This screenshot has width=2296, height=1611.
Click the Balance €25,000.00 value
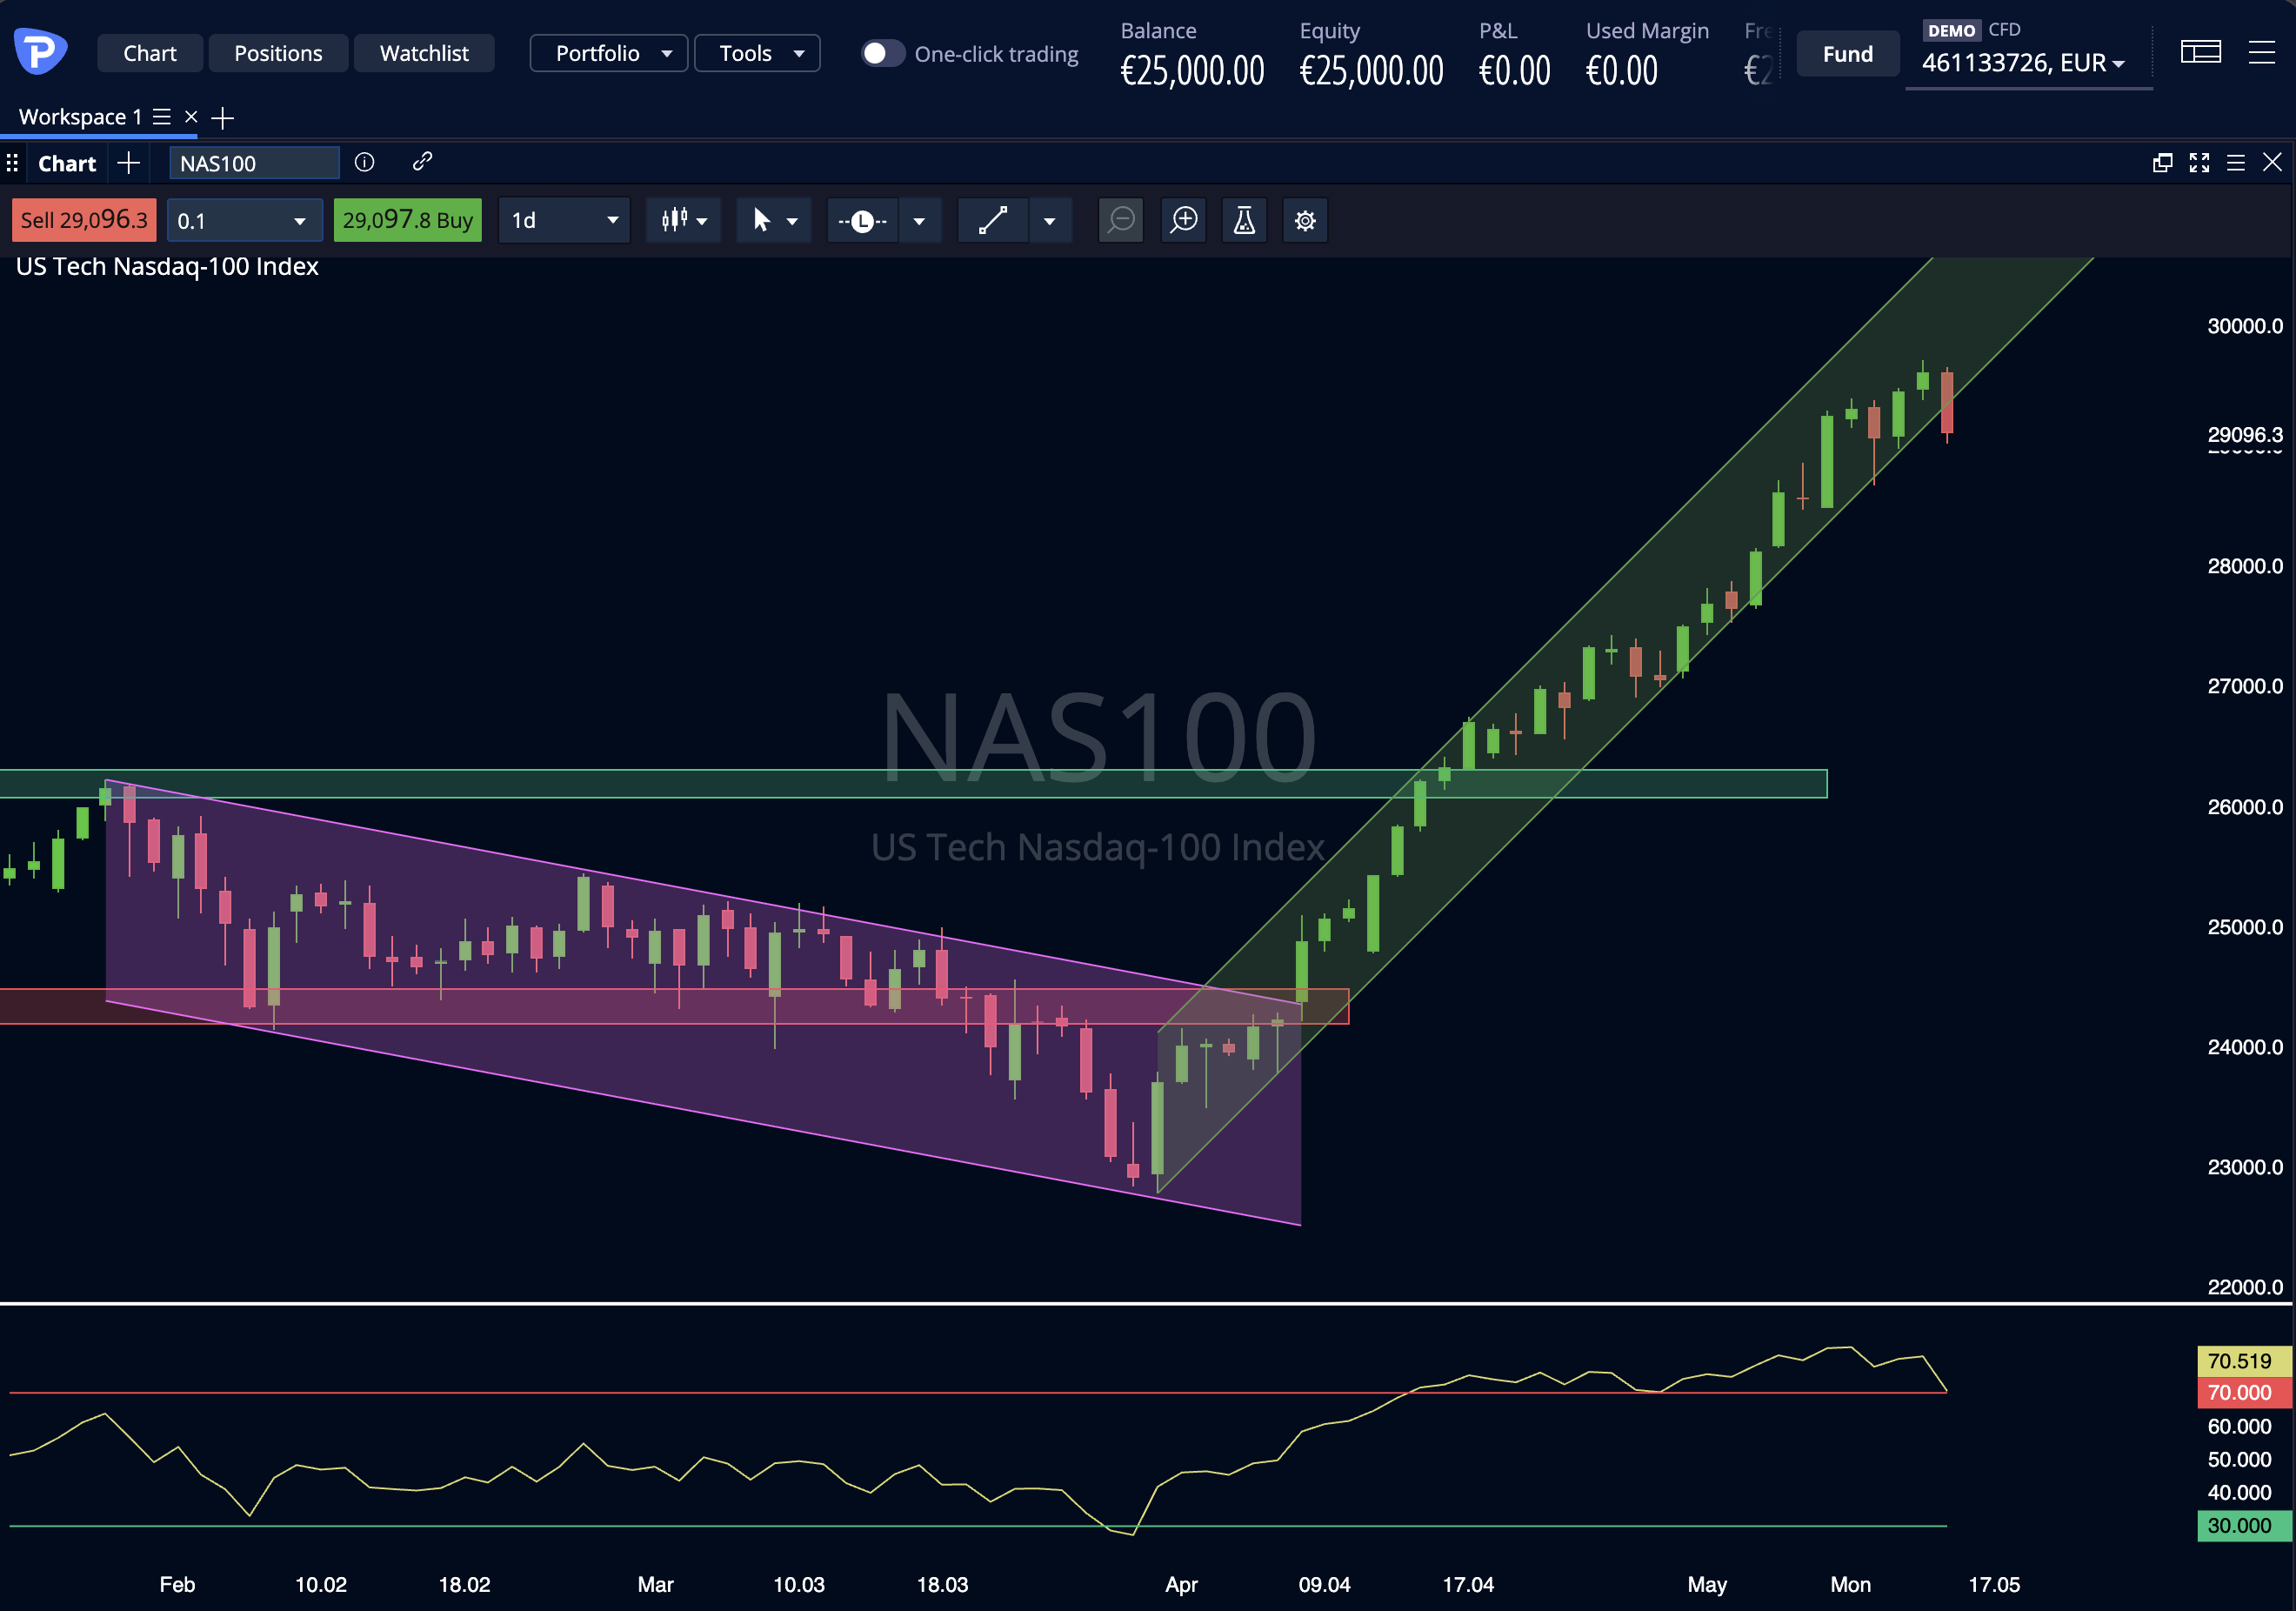point(1192,71)
